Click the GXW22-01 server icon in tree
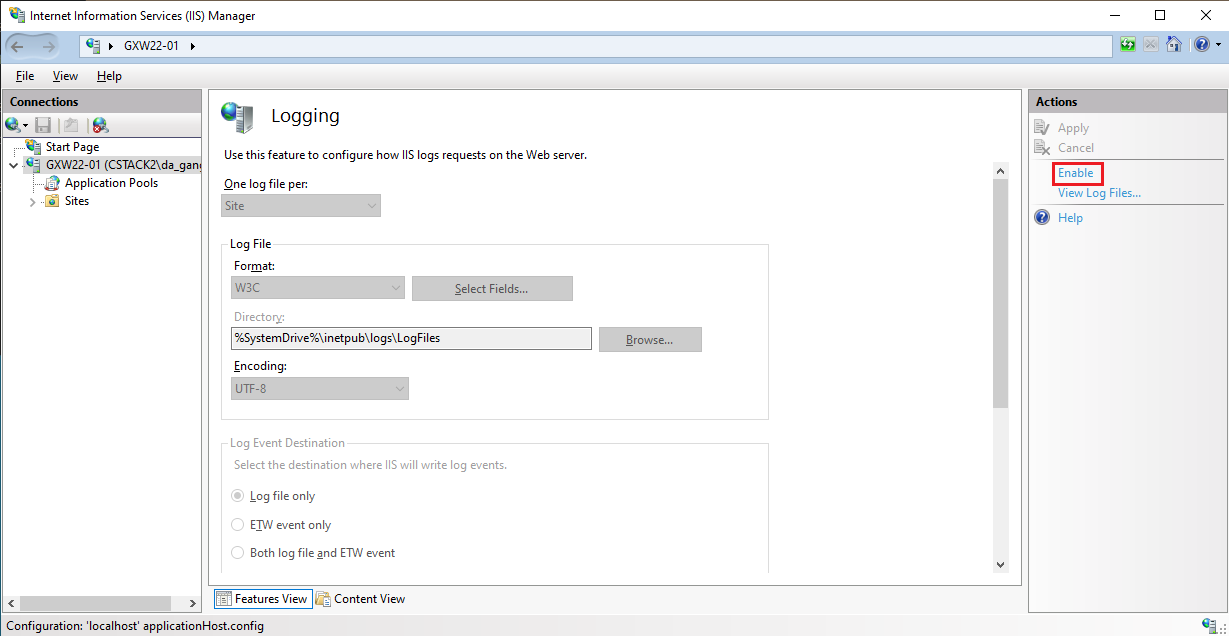This screenshot has height=636, width=1229. [x=34, y=165]
